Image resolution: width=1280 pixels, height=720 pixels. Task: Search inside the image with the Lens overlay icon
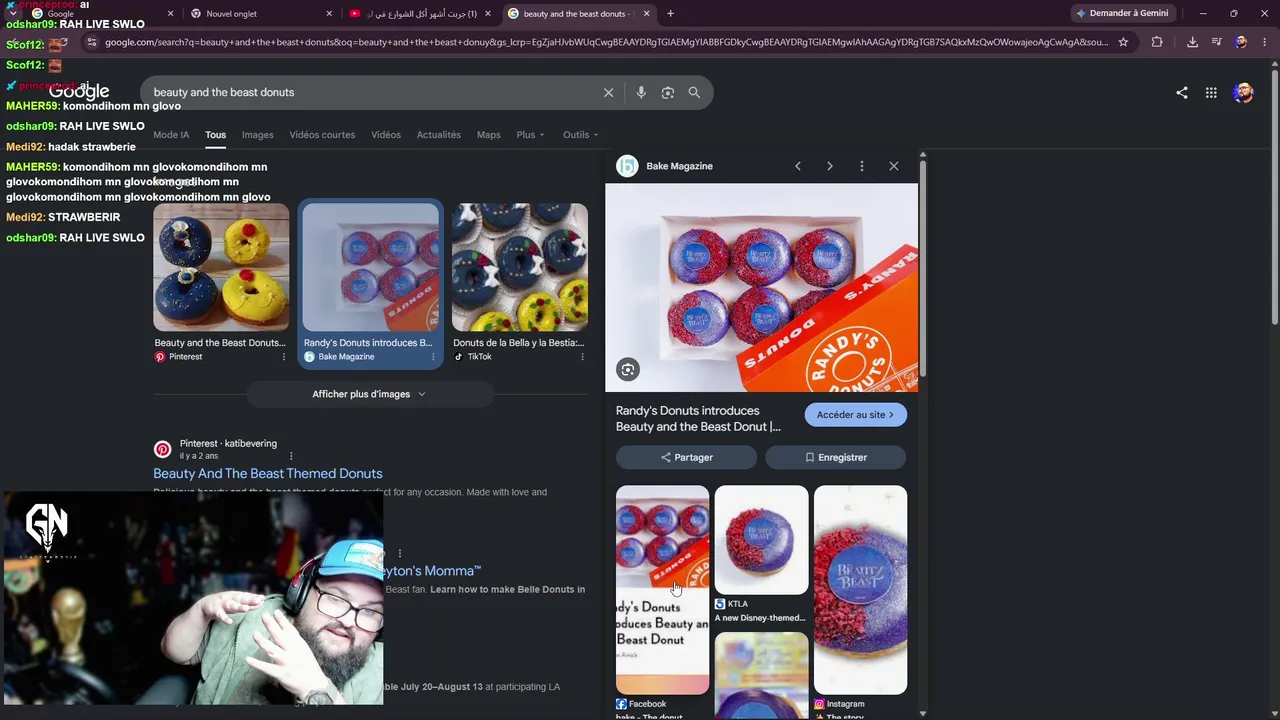(628, 370)
